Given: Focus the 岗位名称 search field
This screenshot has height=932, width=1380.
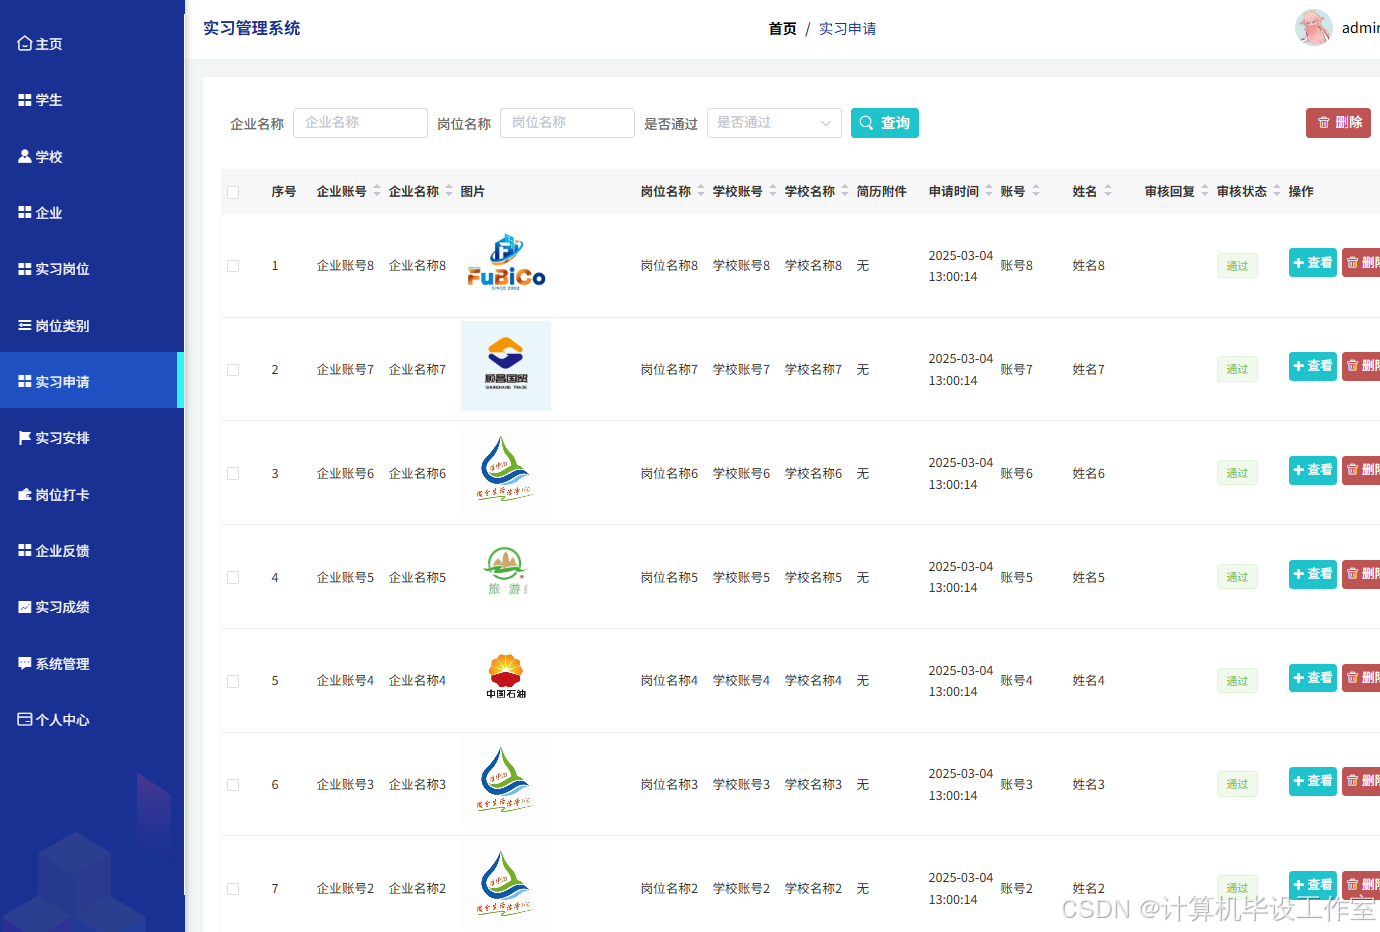Looking at the screenshot, I should point(567,123).
